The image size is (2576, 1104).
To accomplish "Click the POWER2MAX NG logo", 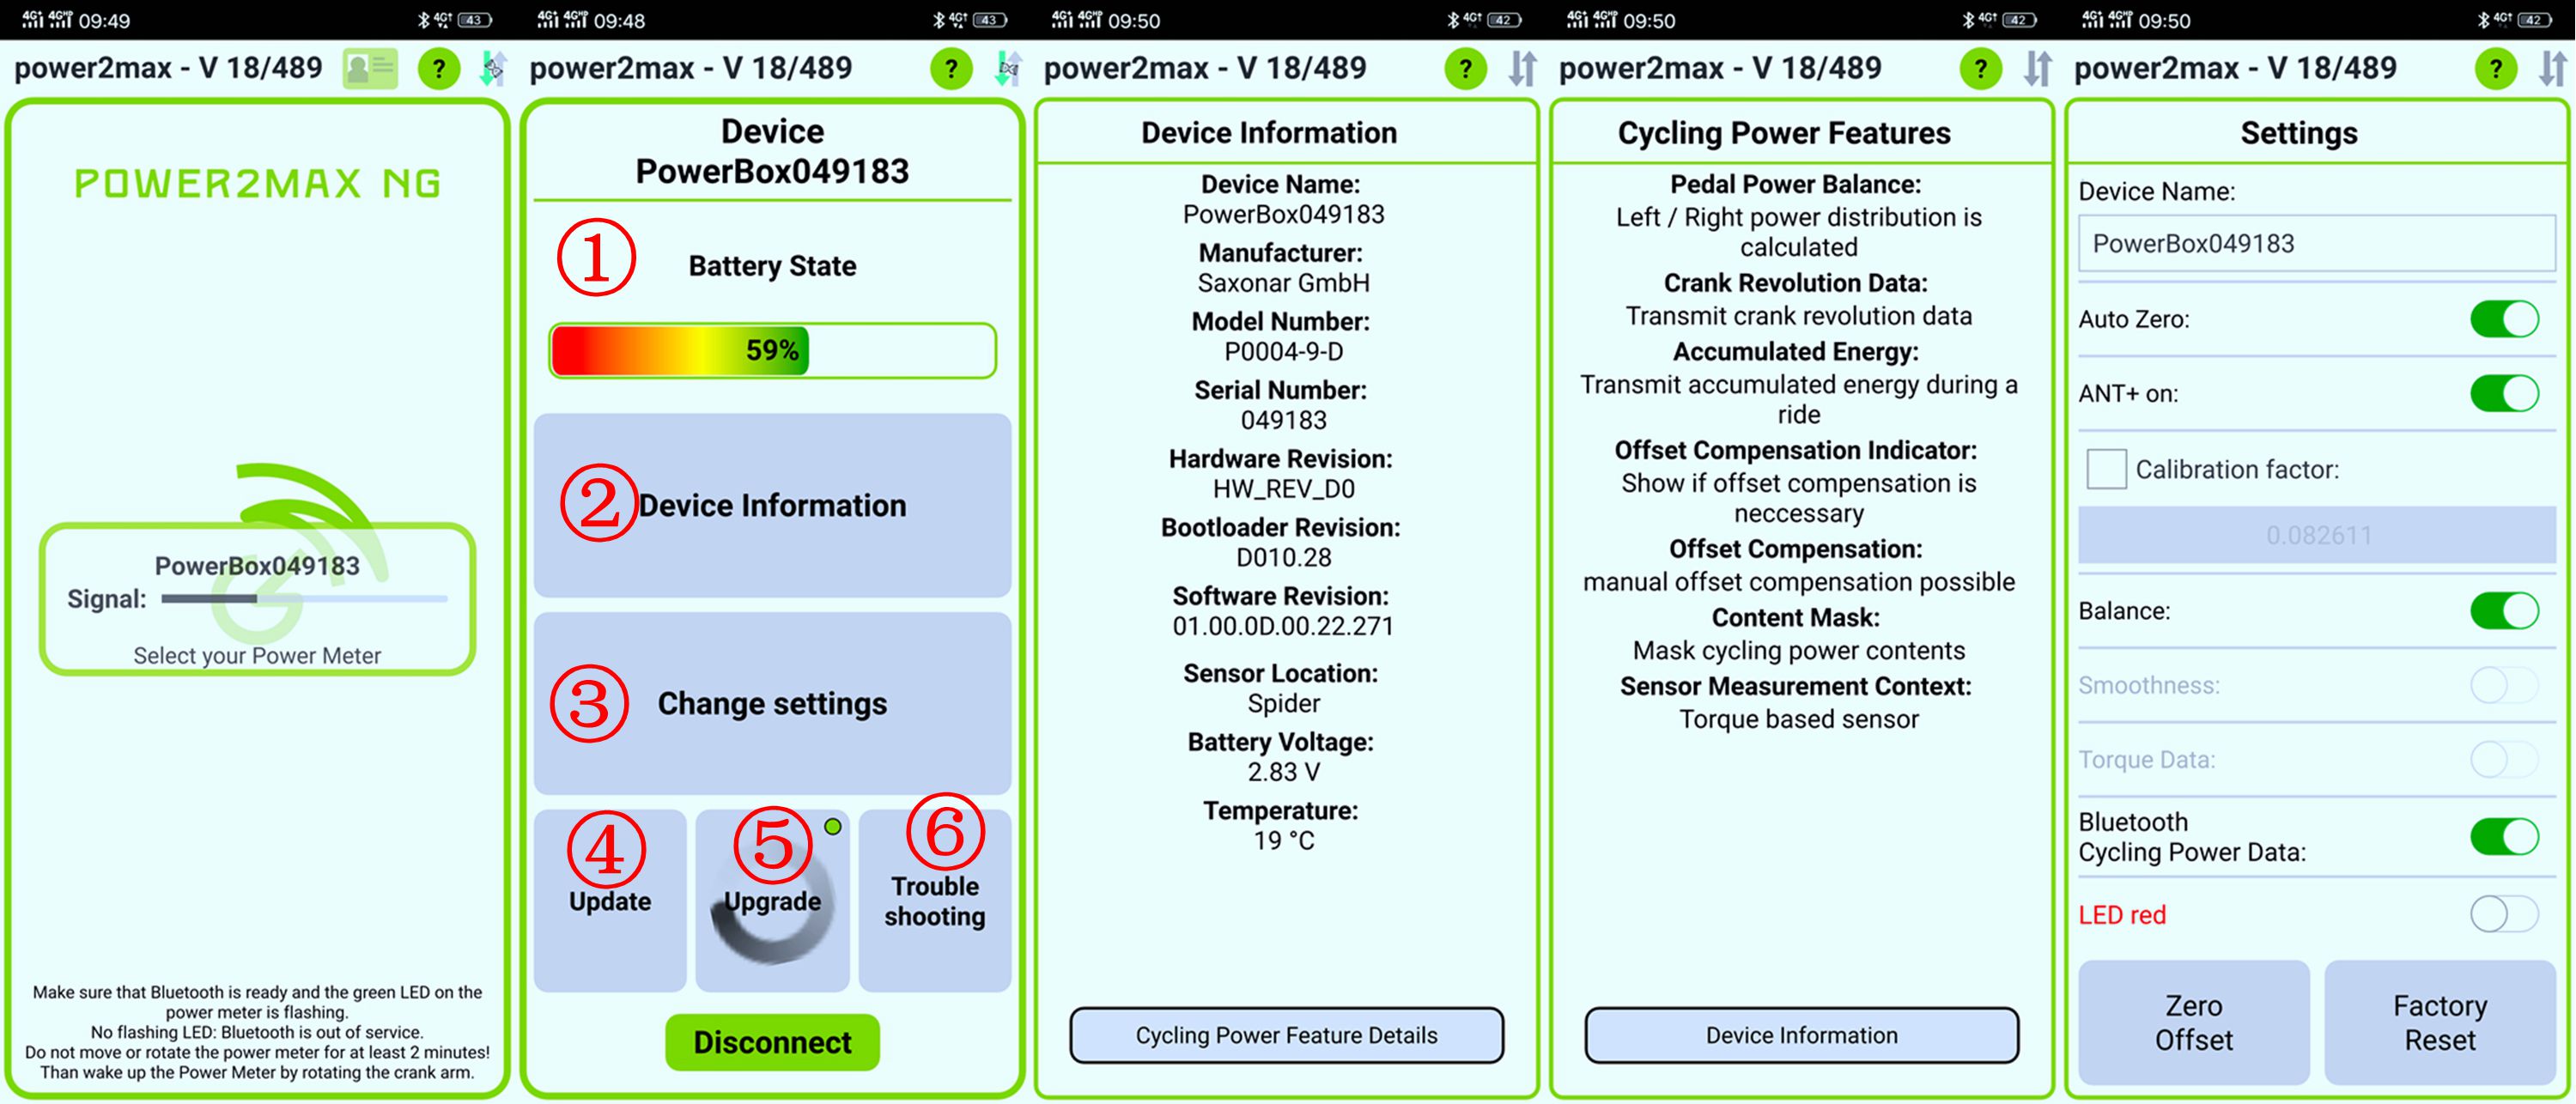I will (257, 183).
